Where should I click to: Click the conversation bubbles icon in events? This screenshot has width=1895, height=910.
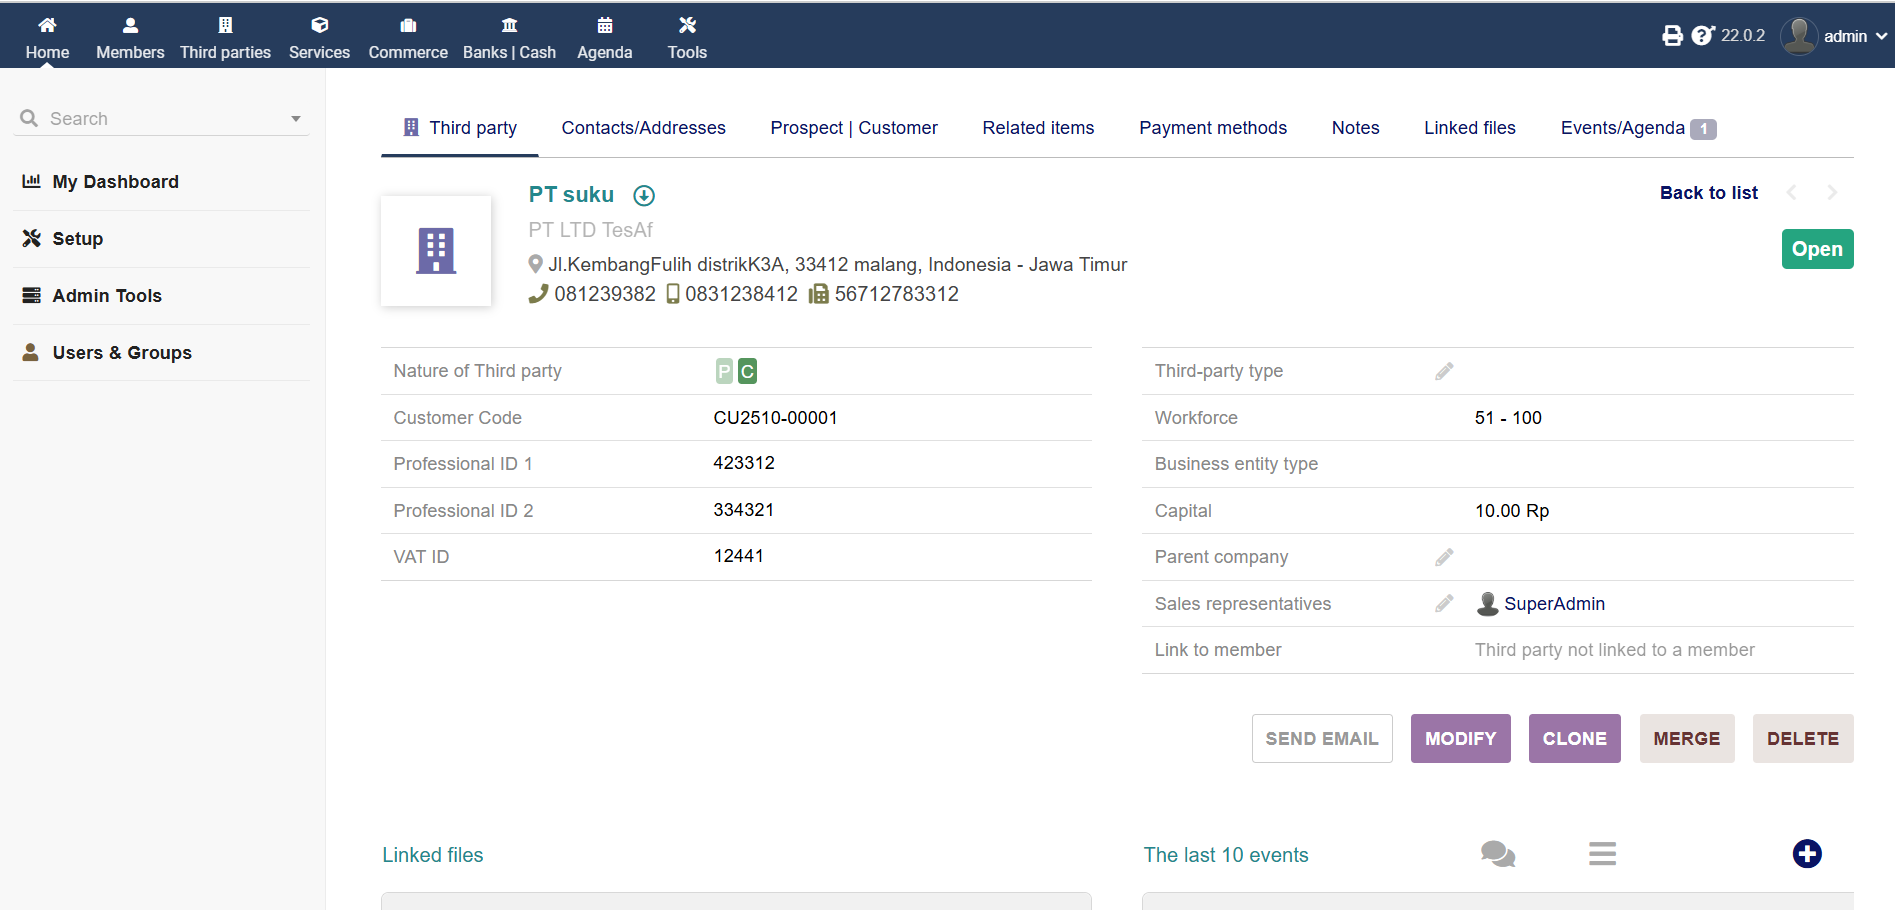pyautogui.click(x=1497, y=854)
